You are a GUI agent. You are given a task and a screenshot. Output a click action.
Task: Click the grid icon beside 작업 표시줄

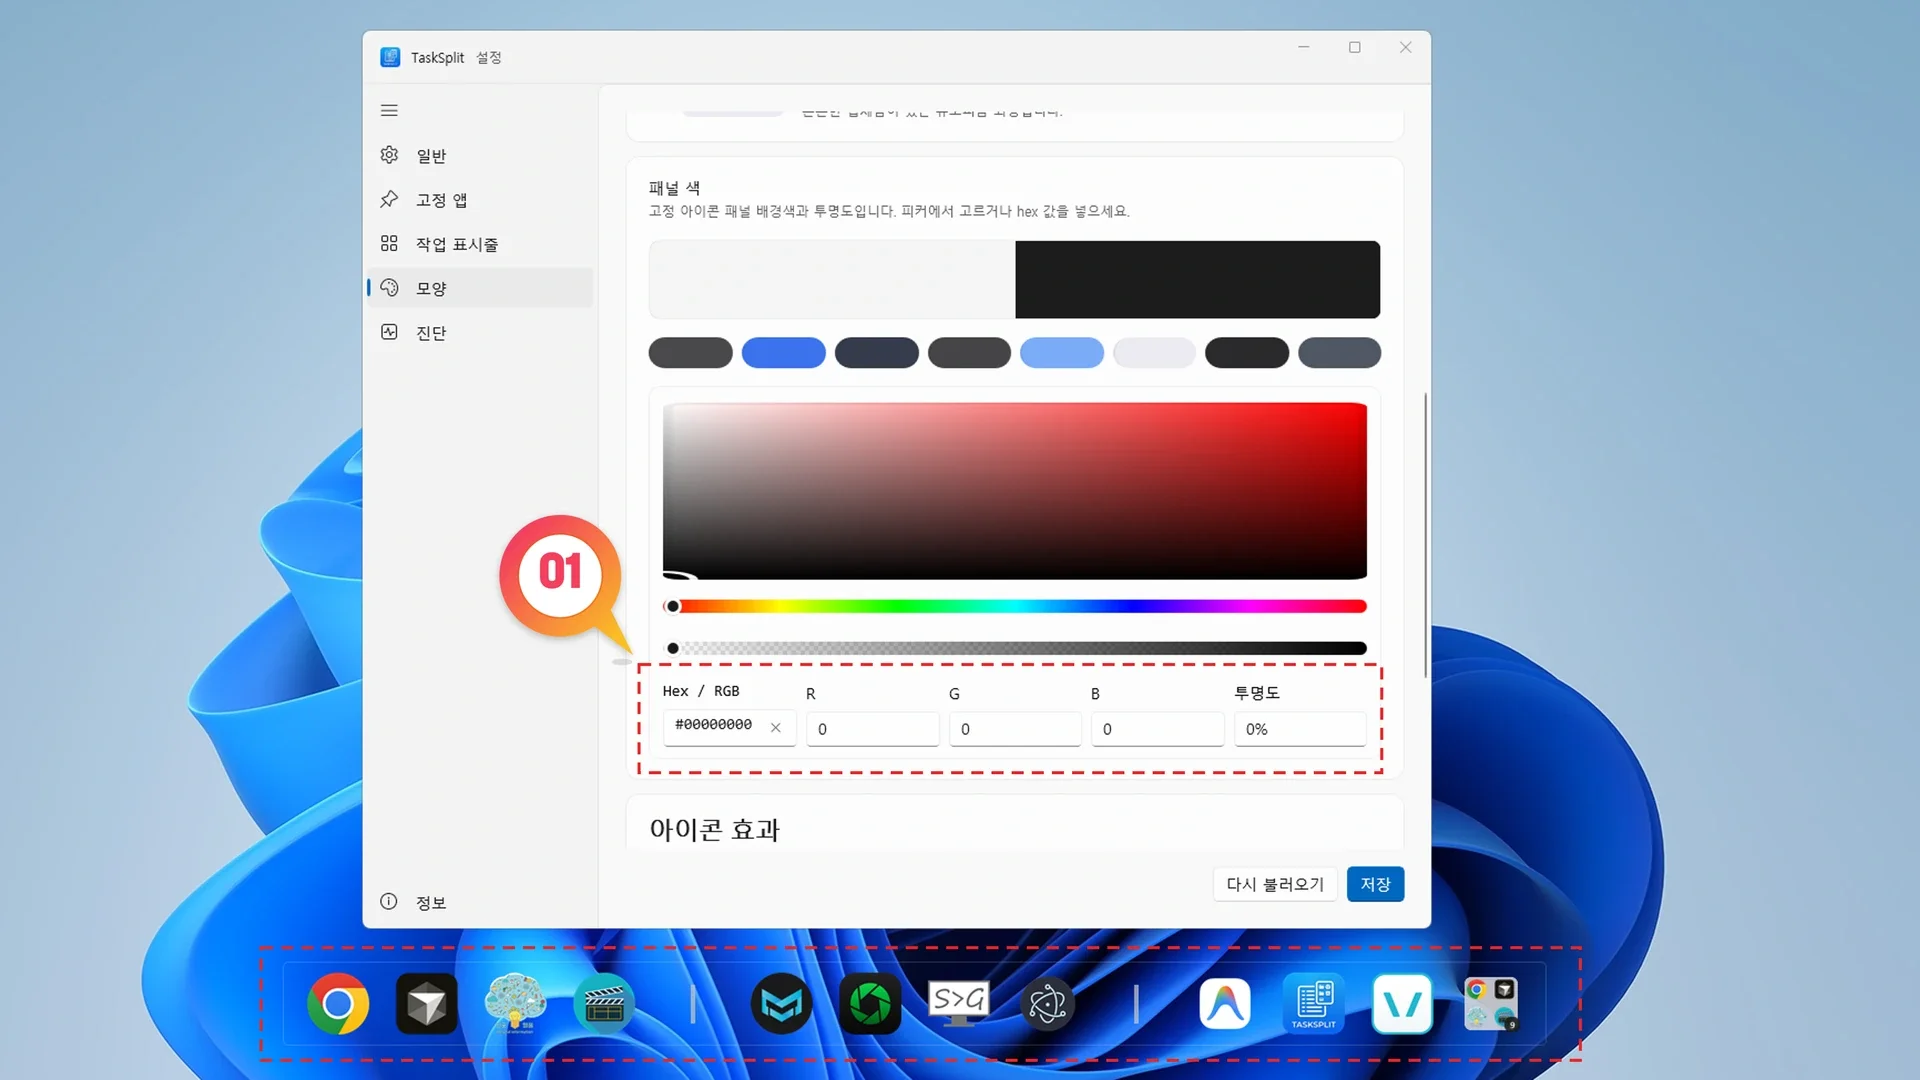coord(389,243)
